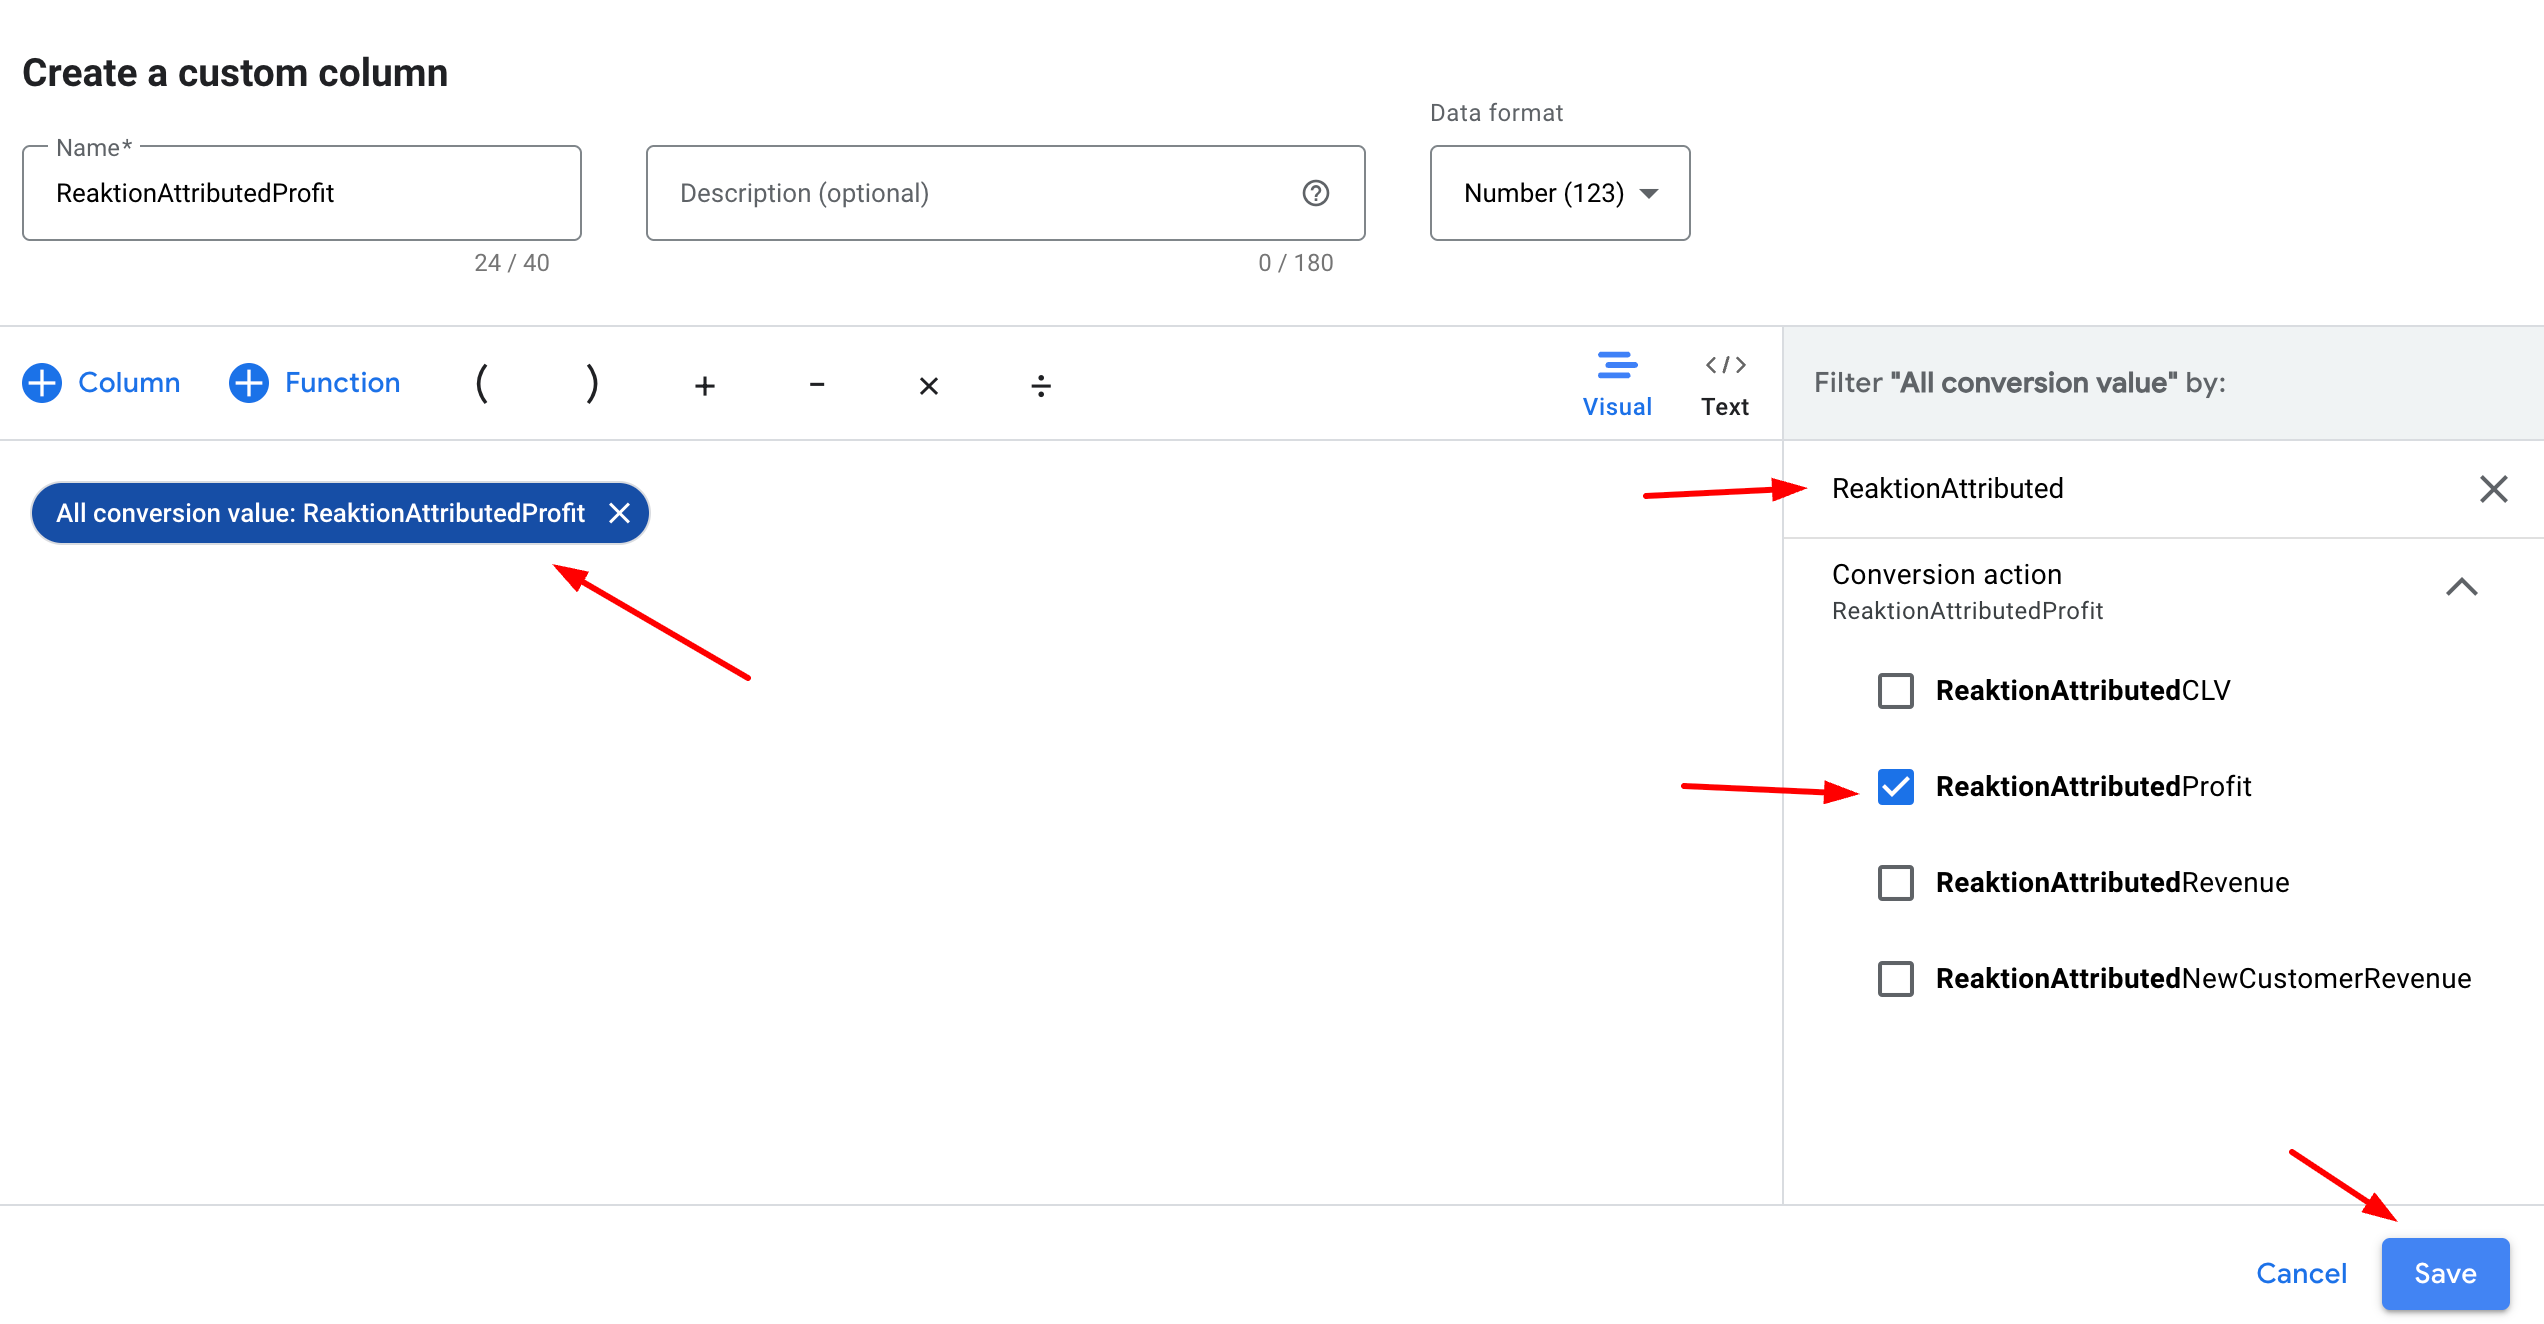
Task: Insert the subtraction minus operator
Action: point(817,385)
